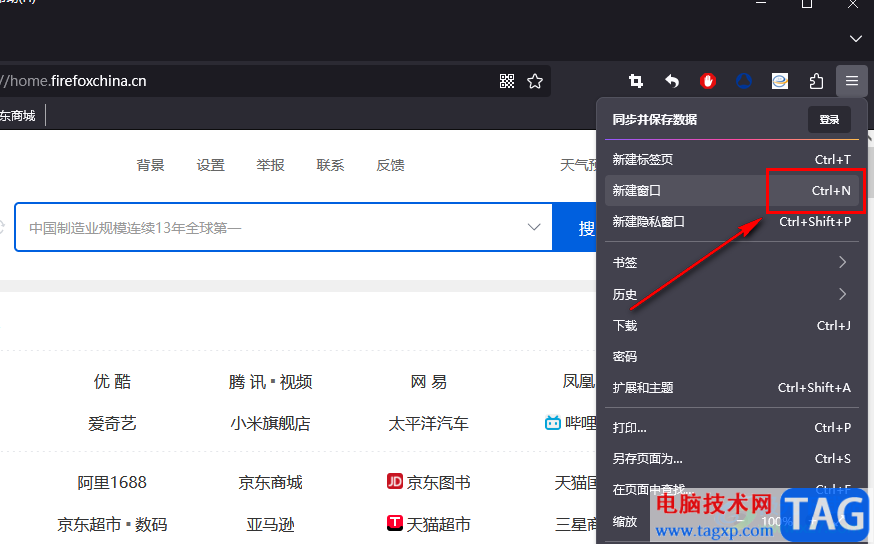This screenshot has width=874, height=544.
Task: Visit the 爱奇艺 link
Action: tap(112, 424)
